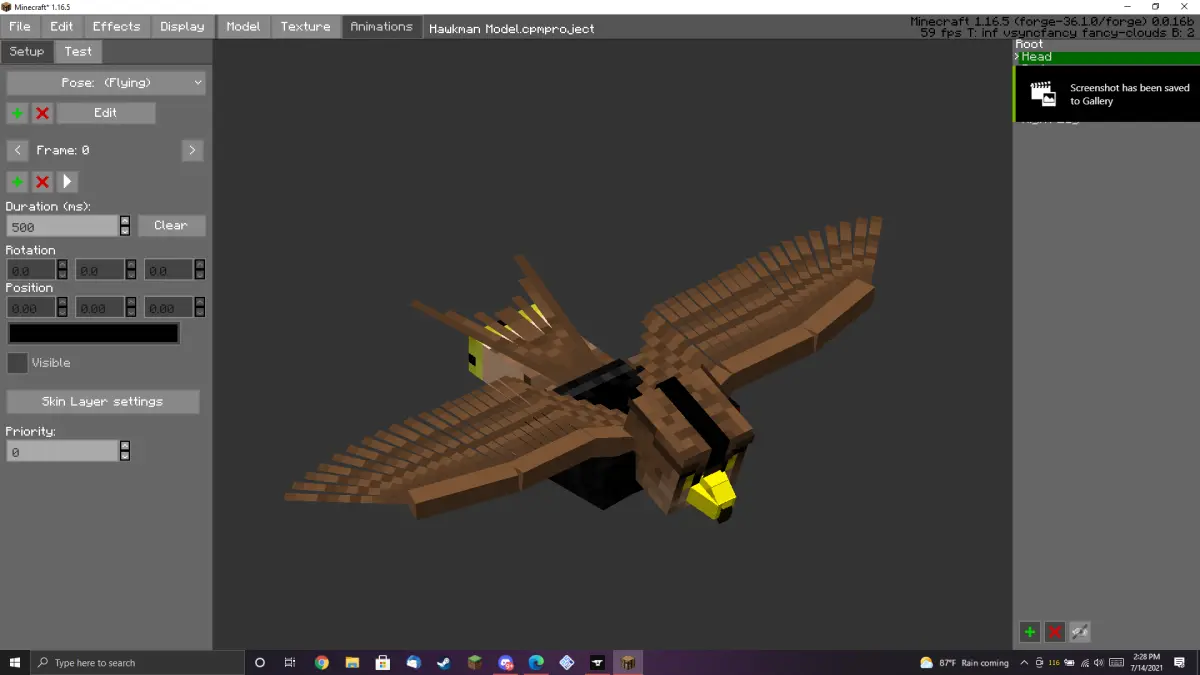Click the pose Edit button

pyautogui.click(x=106, y=113)
